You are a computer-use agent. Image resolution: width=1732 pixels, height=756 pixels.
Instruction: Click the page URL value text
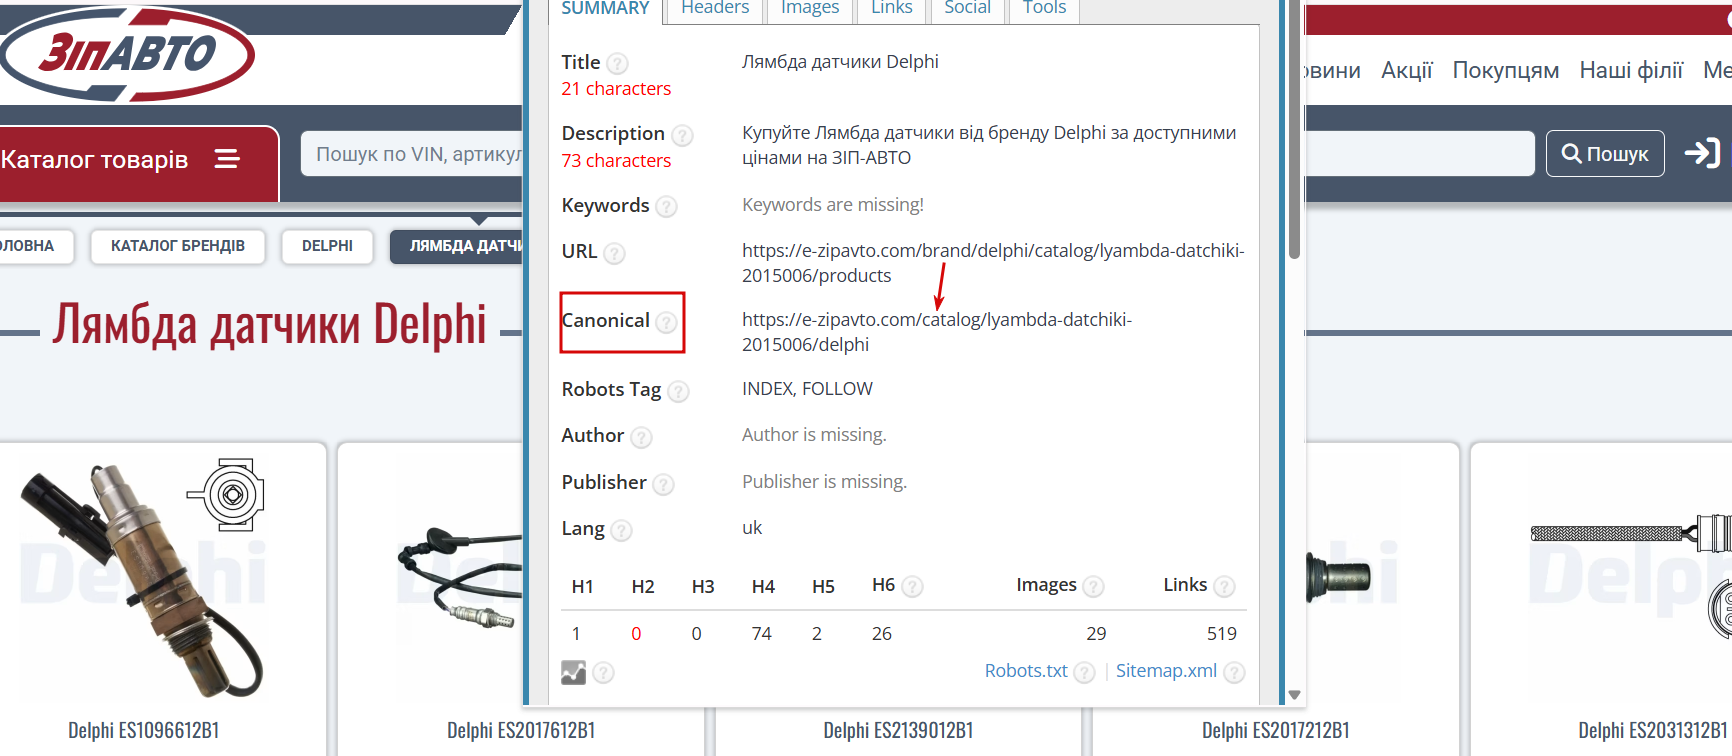[x=993, y=263]
